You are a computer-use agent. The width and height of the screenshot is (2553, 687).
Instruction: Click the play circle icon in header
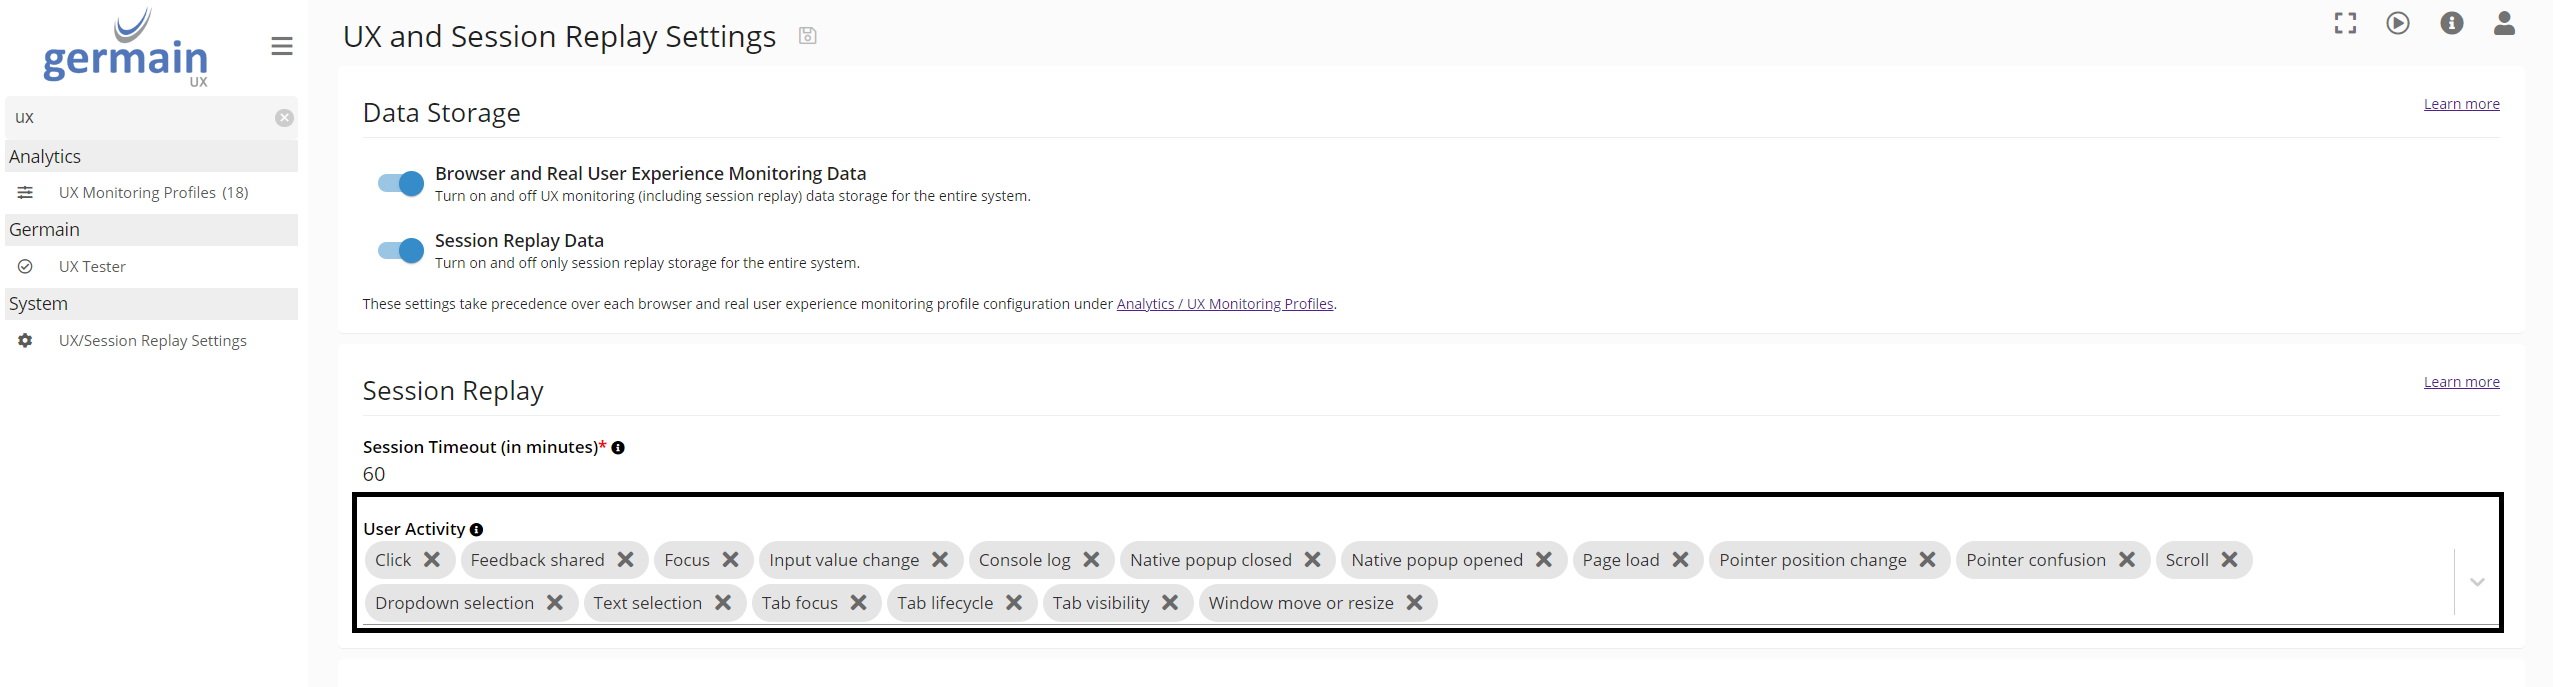coord(2398,23)
